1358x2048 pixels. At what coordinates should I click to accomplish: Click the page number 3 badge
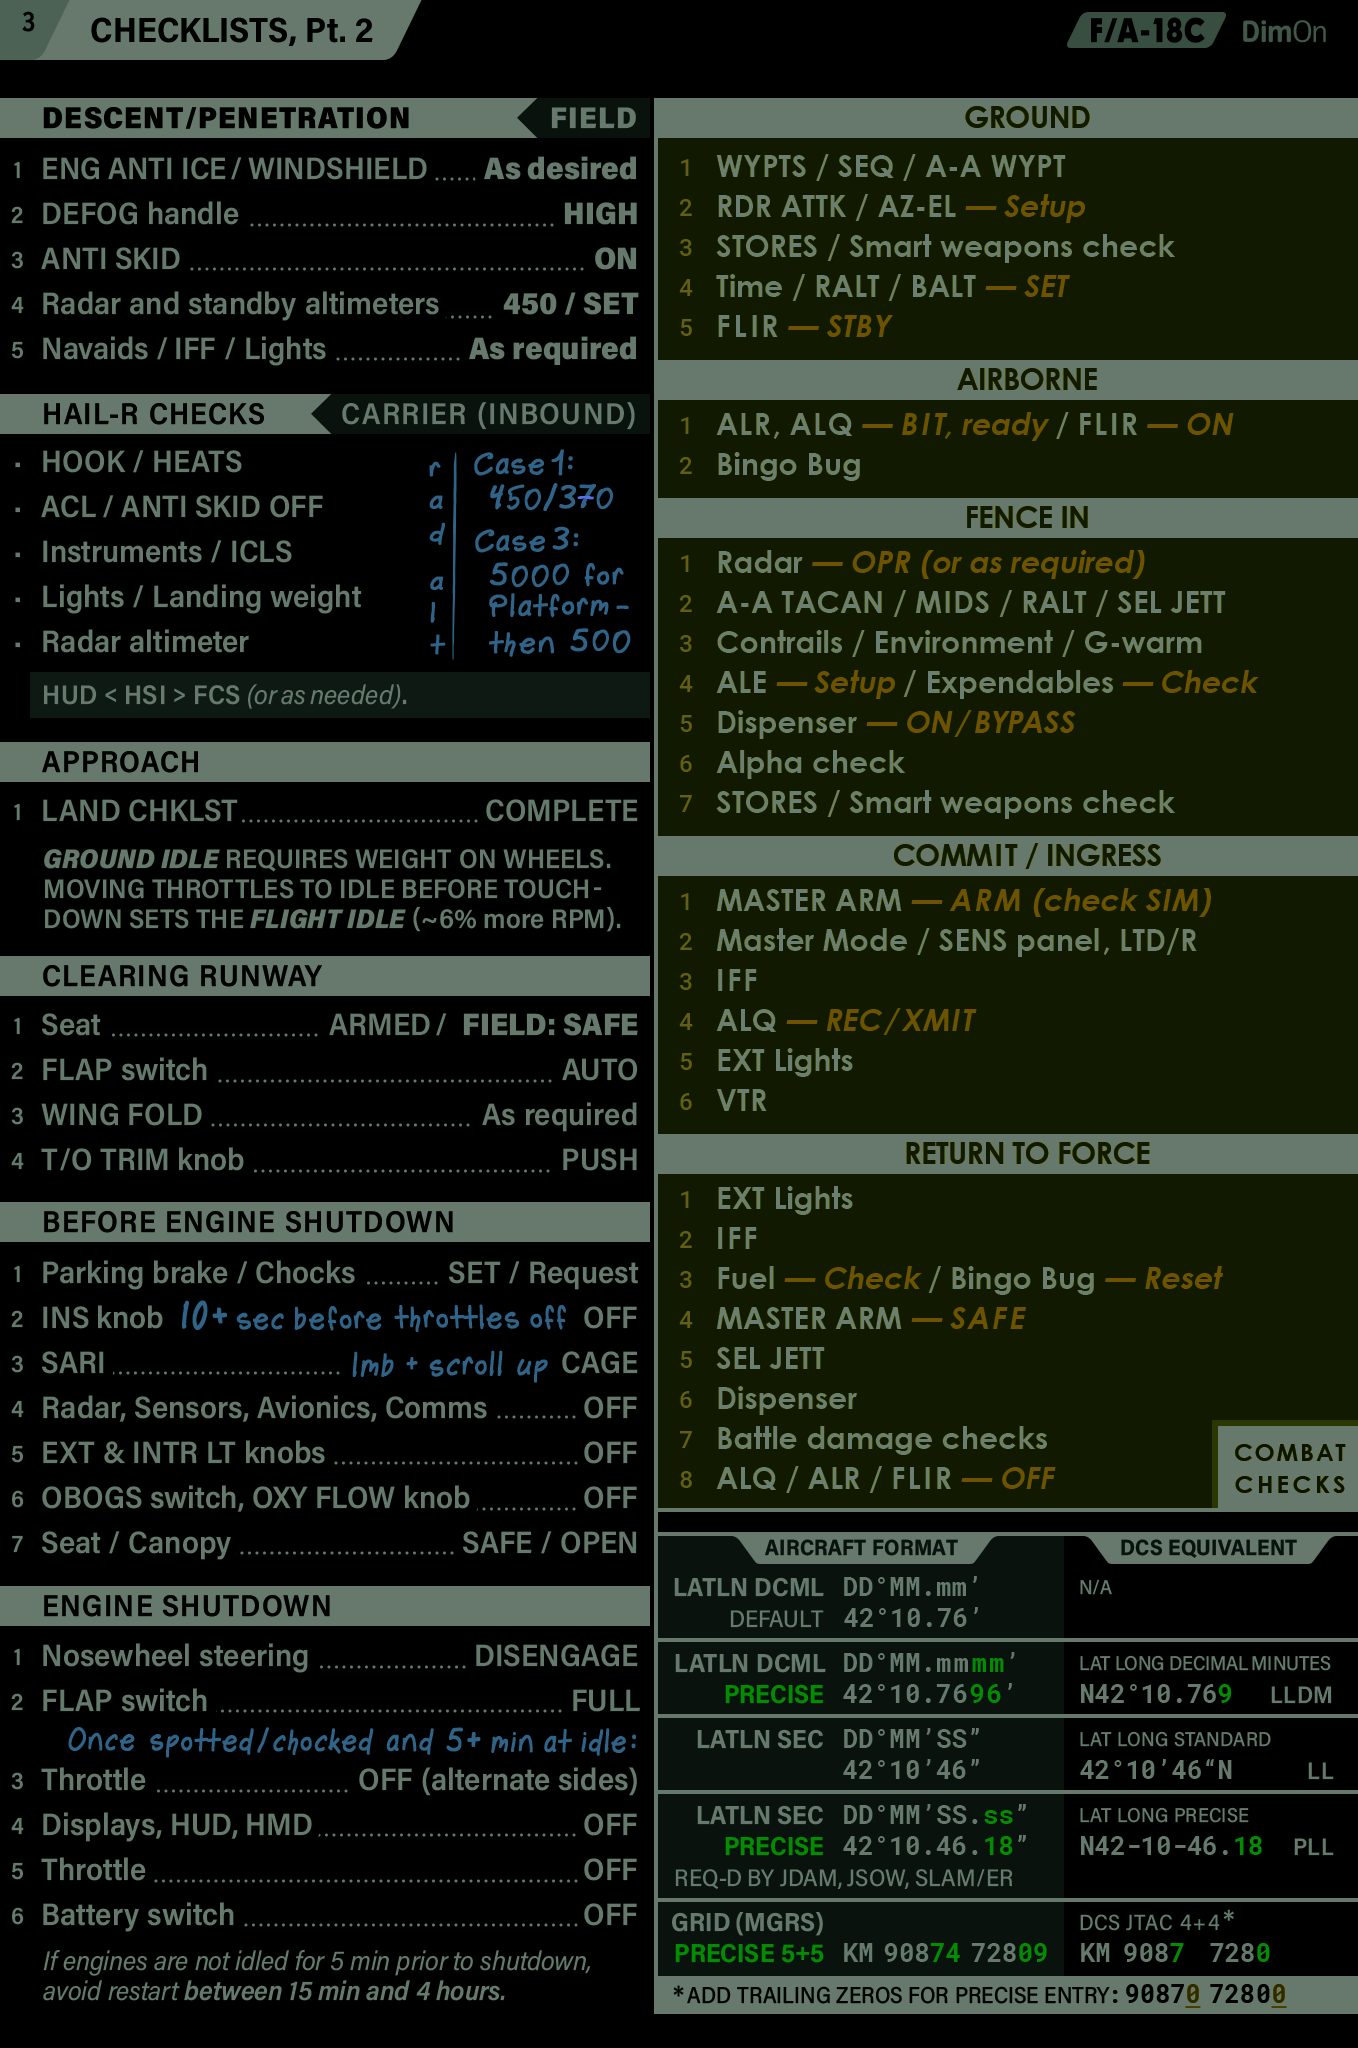29,24
